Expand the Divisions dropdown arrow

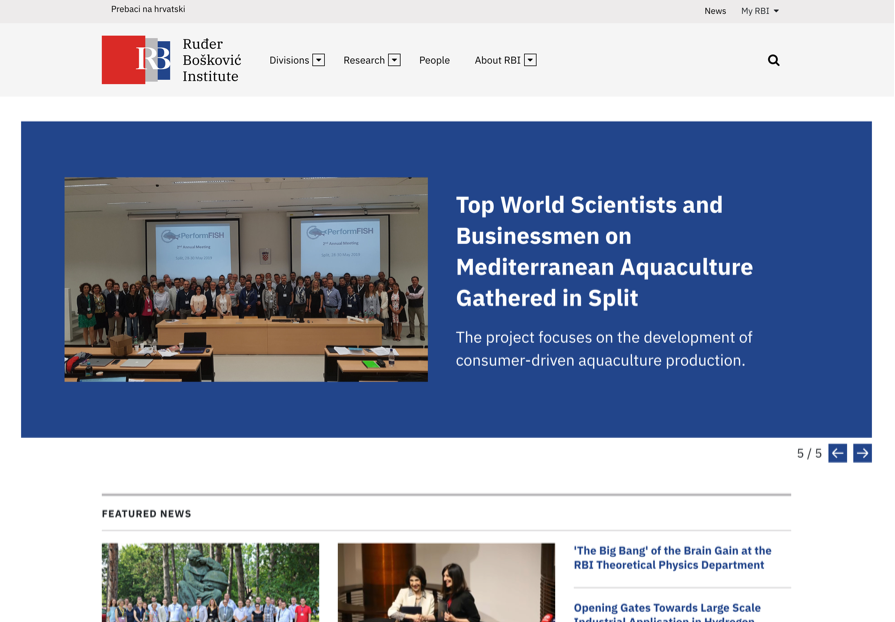click(x=319, y=60)
